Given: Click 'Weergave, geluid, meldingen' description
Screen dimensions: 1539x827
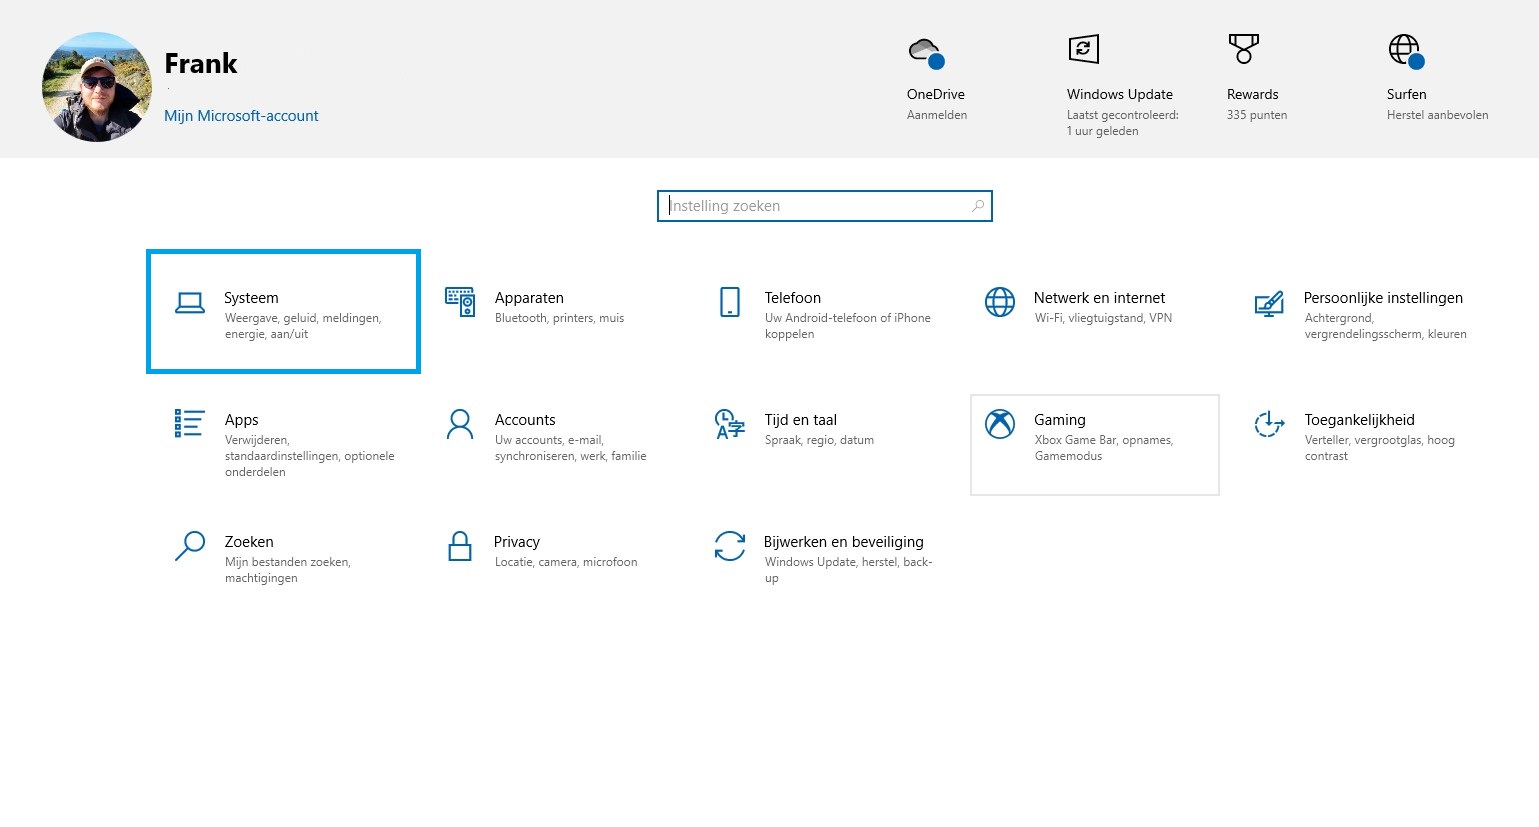Looking at the screenshot, I should [302, 326].
